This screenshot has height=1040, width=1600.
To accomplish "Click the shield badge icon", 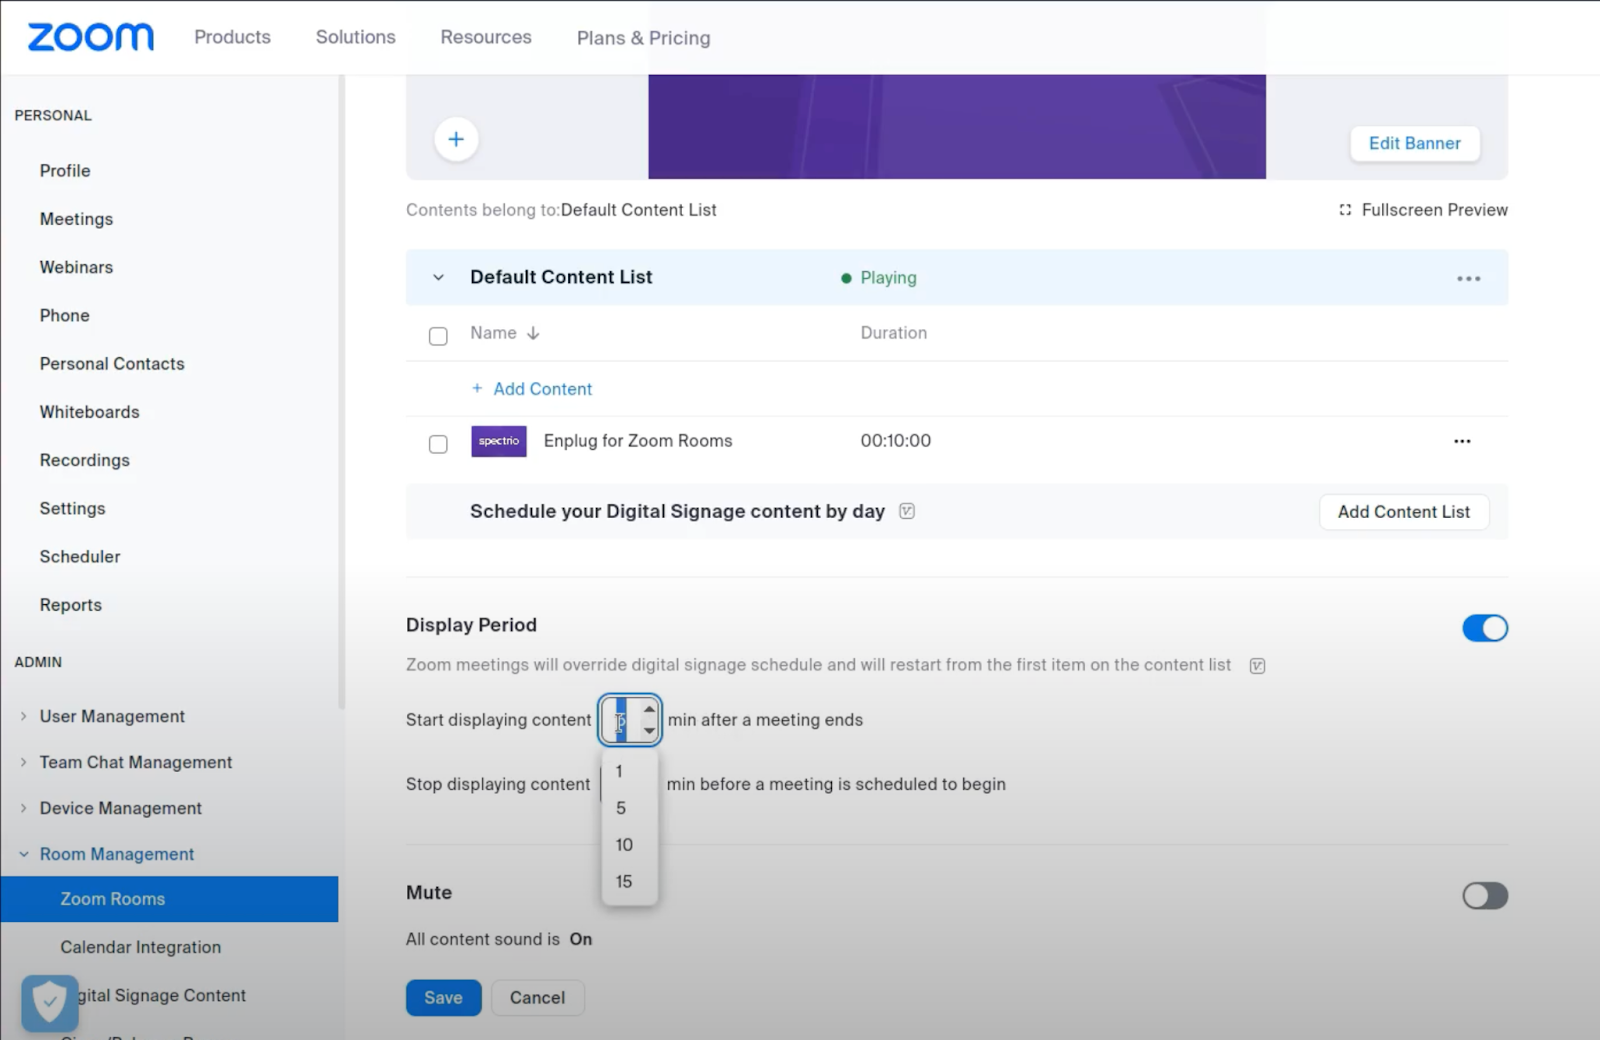I will point(50,1002).
